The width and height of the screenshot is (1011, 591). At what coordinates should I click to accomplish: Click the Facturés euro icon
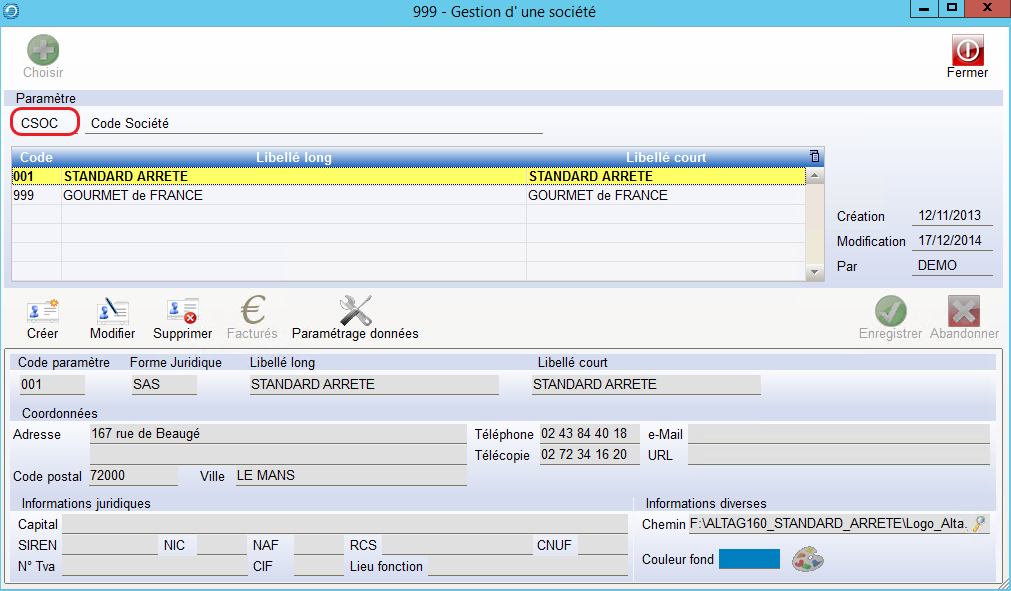[252, 311]
